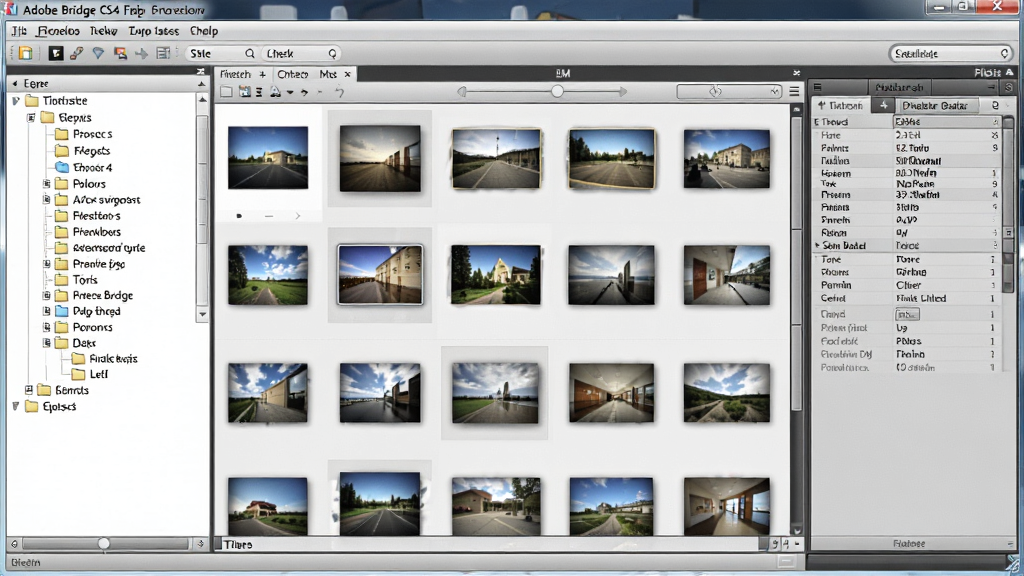Click the gray arrow icon in the top toolbar
This screenshot has height=576, width=1024.
click(x=141, y=54)
